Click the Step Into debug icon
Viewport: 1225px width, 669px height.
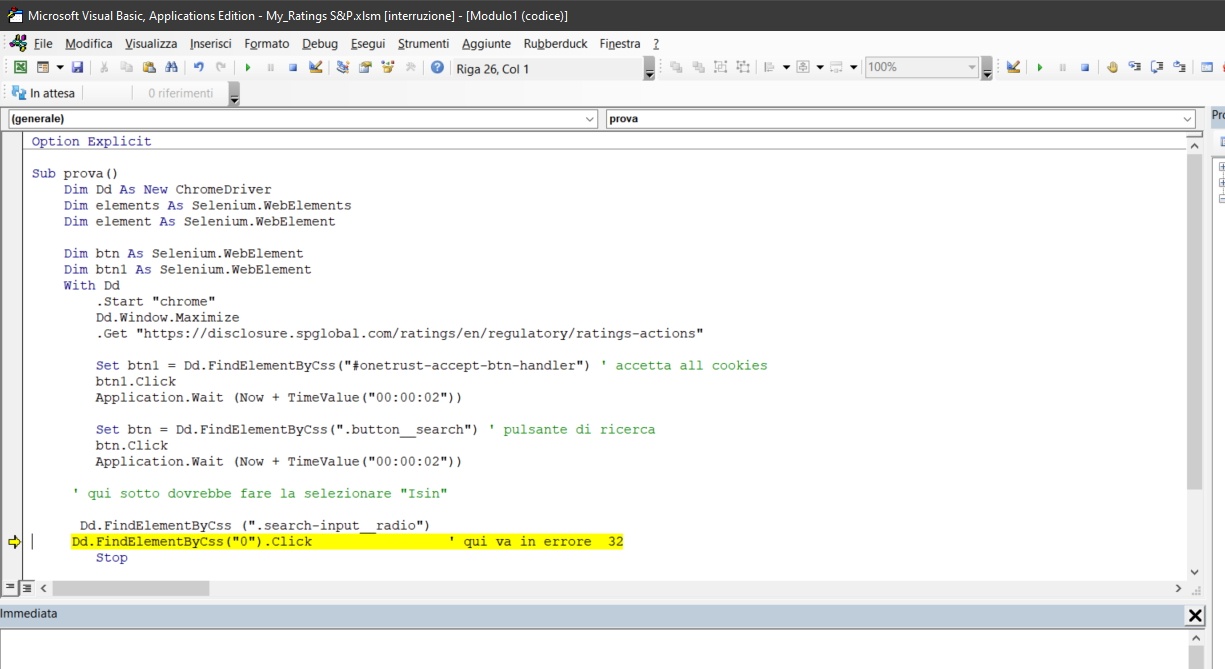click(1134, 67)
